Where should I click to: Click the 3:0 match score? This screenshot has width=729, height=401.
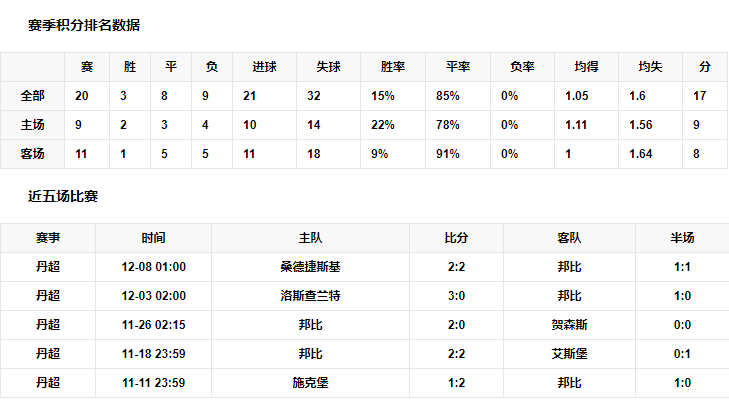456,297
